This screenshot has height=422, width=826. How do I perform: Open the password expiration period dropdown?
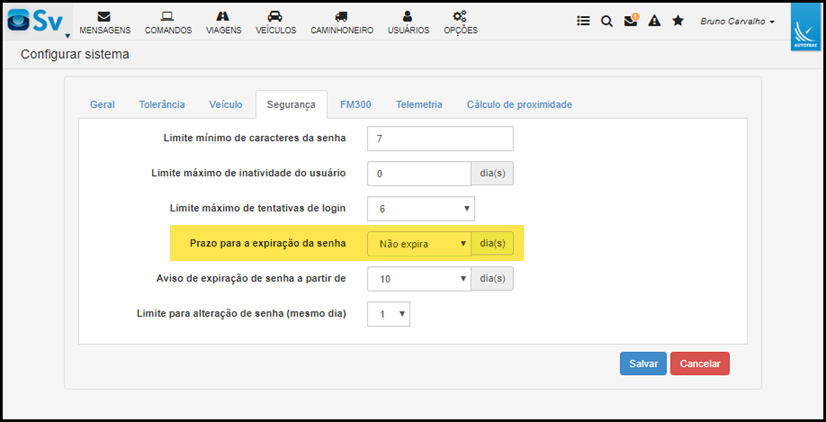[419, 244]
